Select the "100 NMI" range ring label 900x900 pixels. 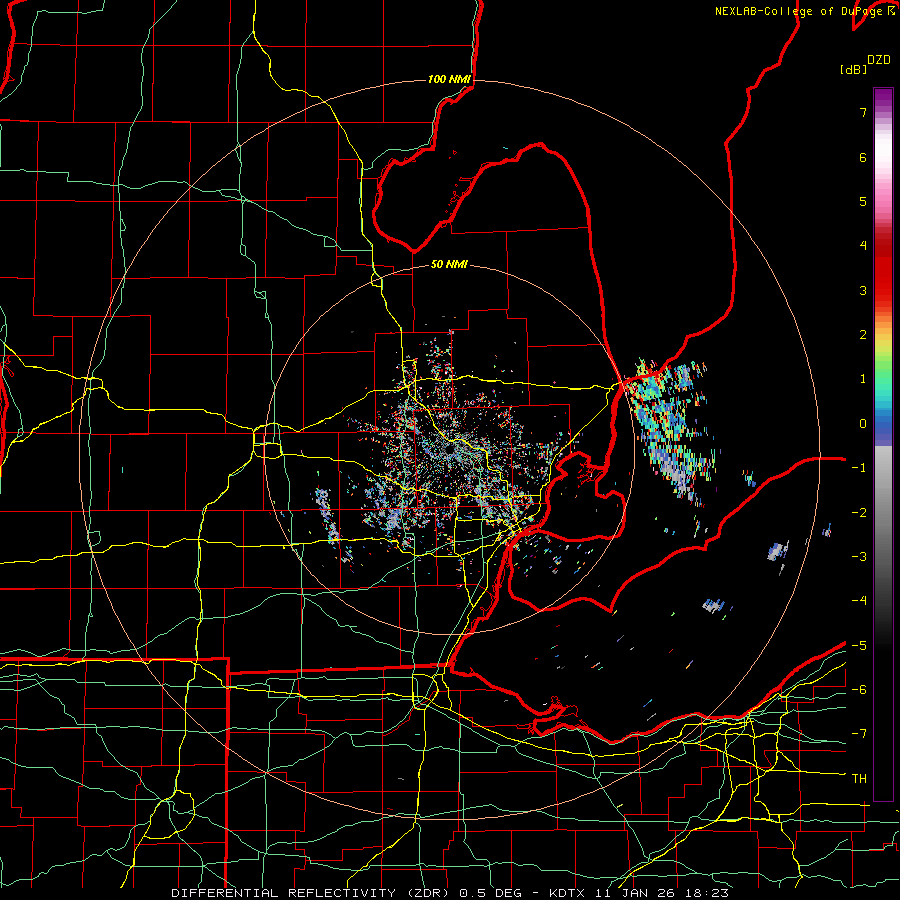tap(449, 79)
